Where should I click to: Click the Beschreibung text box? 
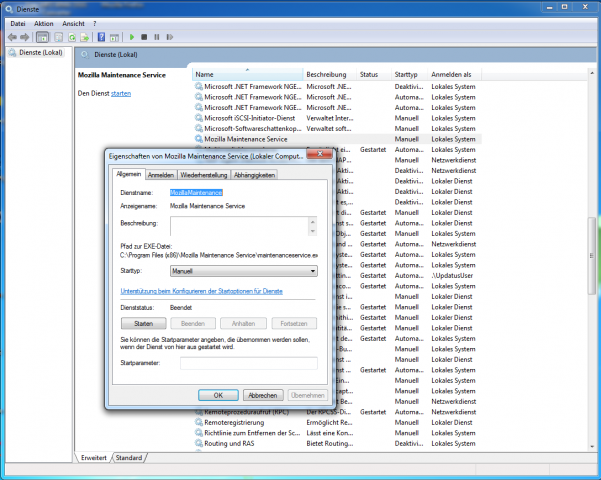pos(240,226)
